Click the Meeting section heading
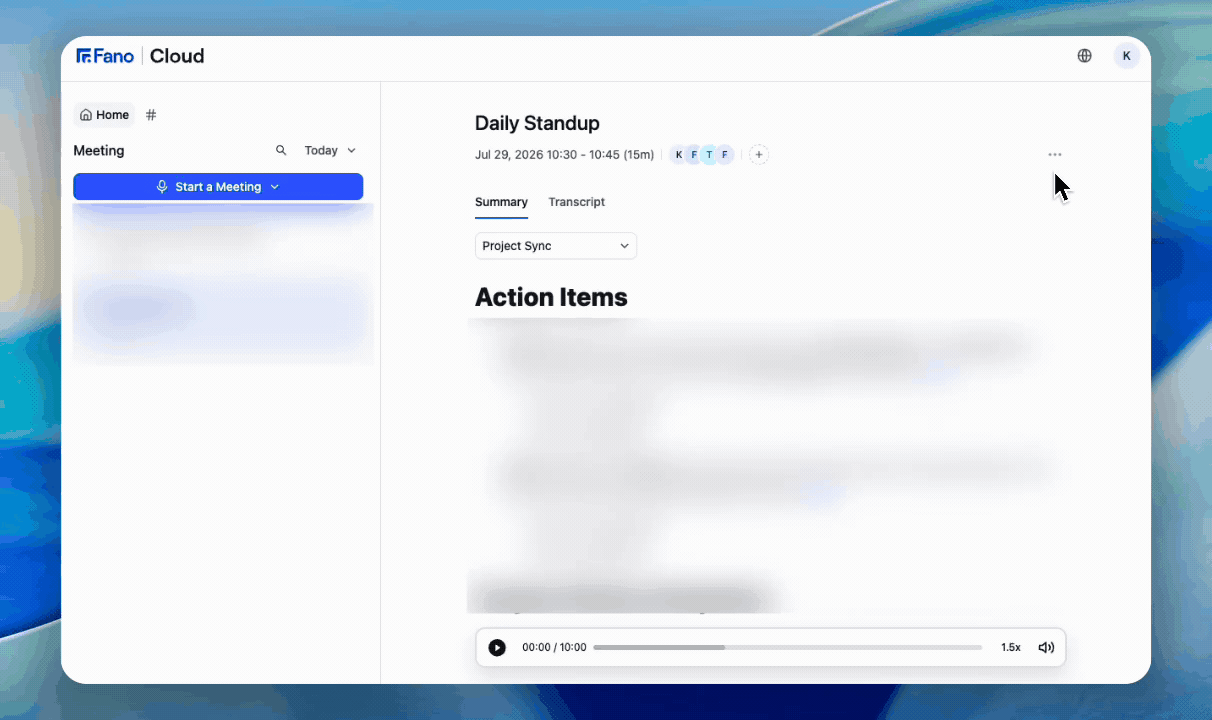 [x=99, y=151]
